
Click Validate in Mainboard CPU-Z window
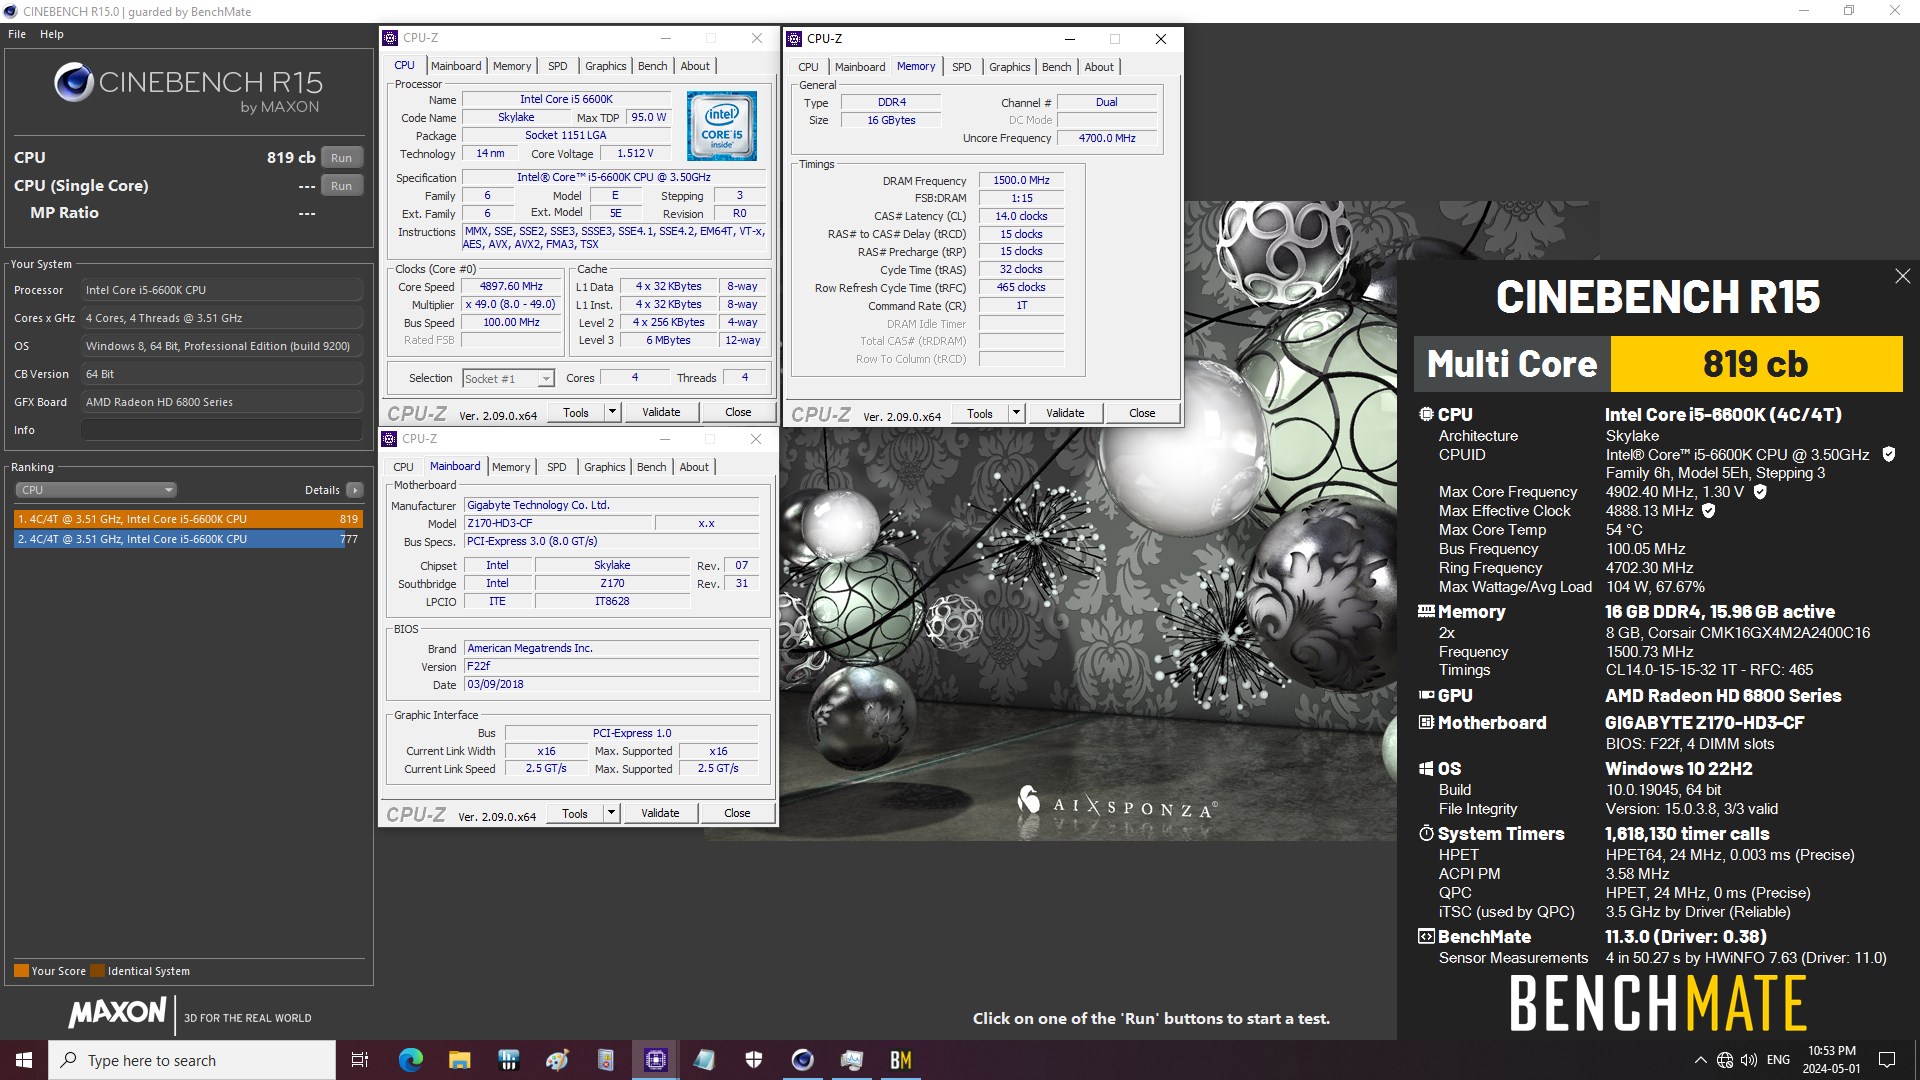click(660, 814)
